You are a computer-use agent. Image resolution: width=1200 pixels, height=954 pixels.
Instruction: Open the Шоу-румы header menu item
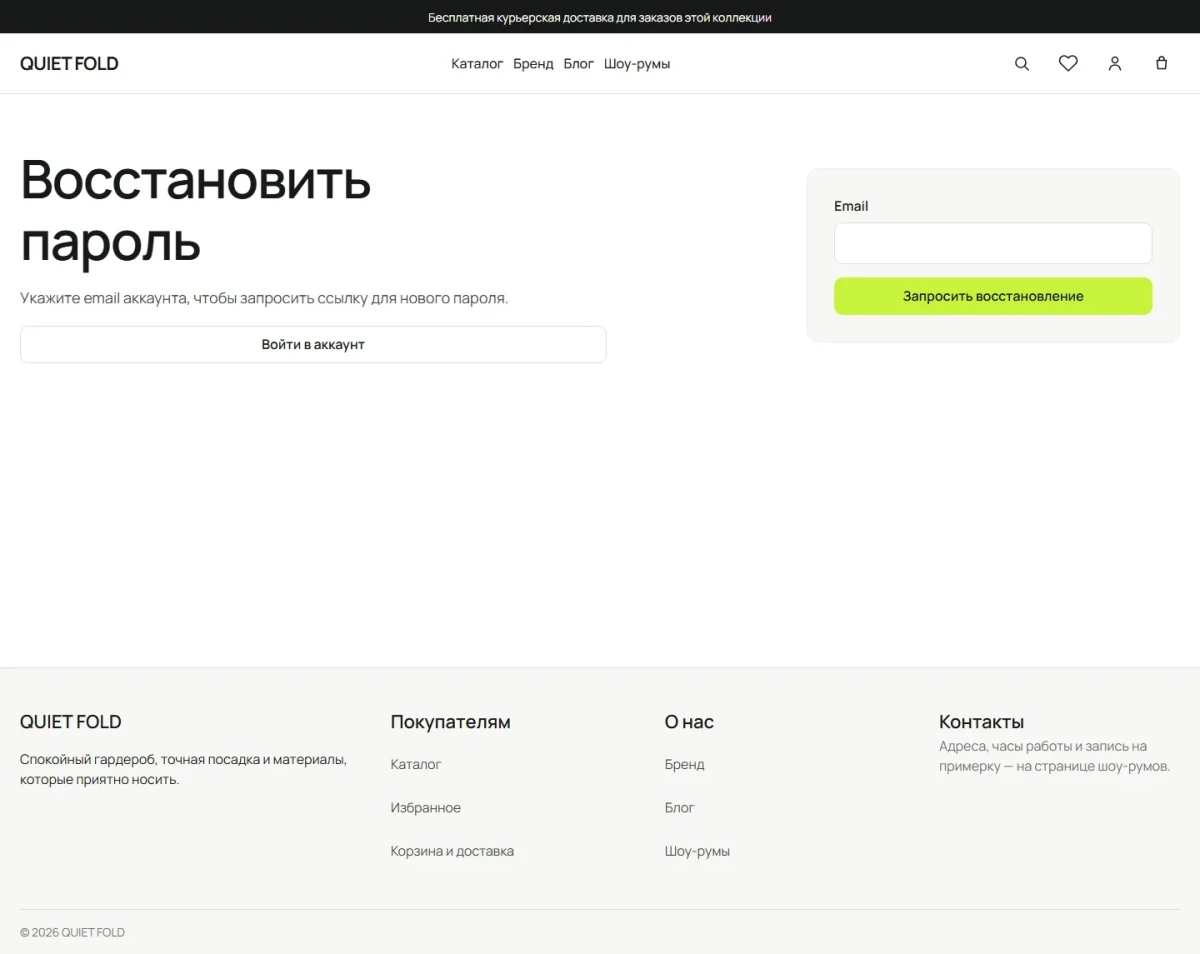tap(637, 63)
